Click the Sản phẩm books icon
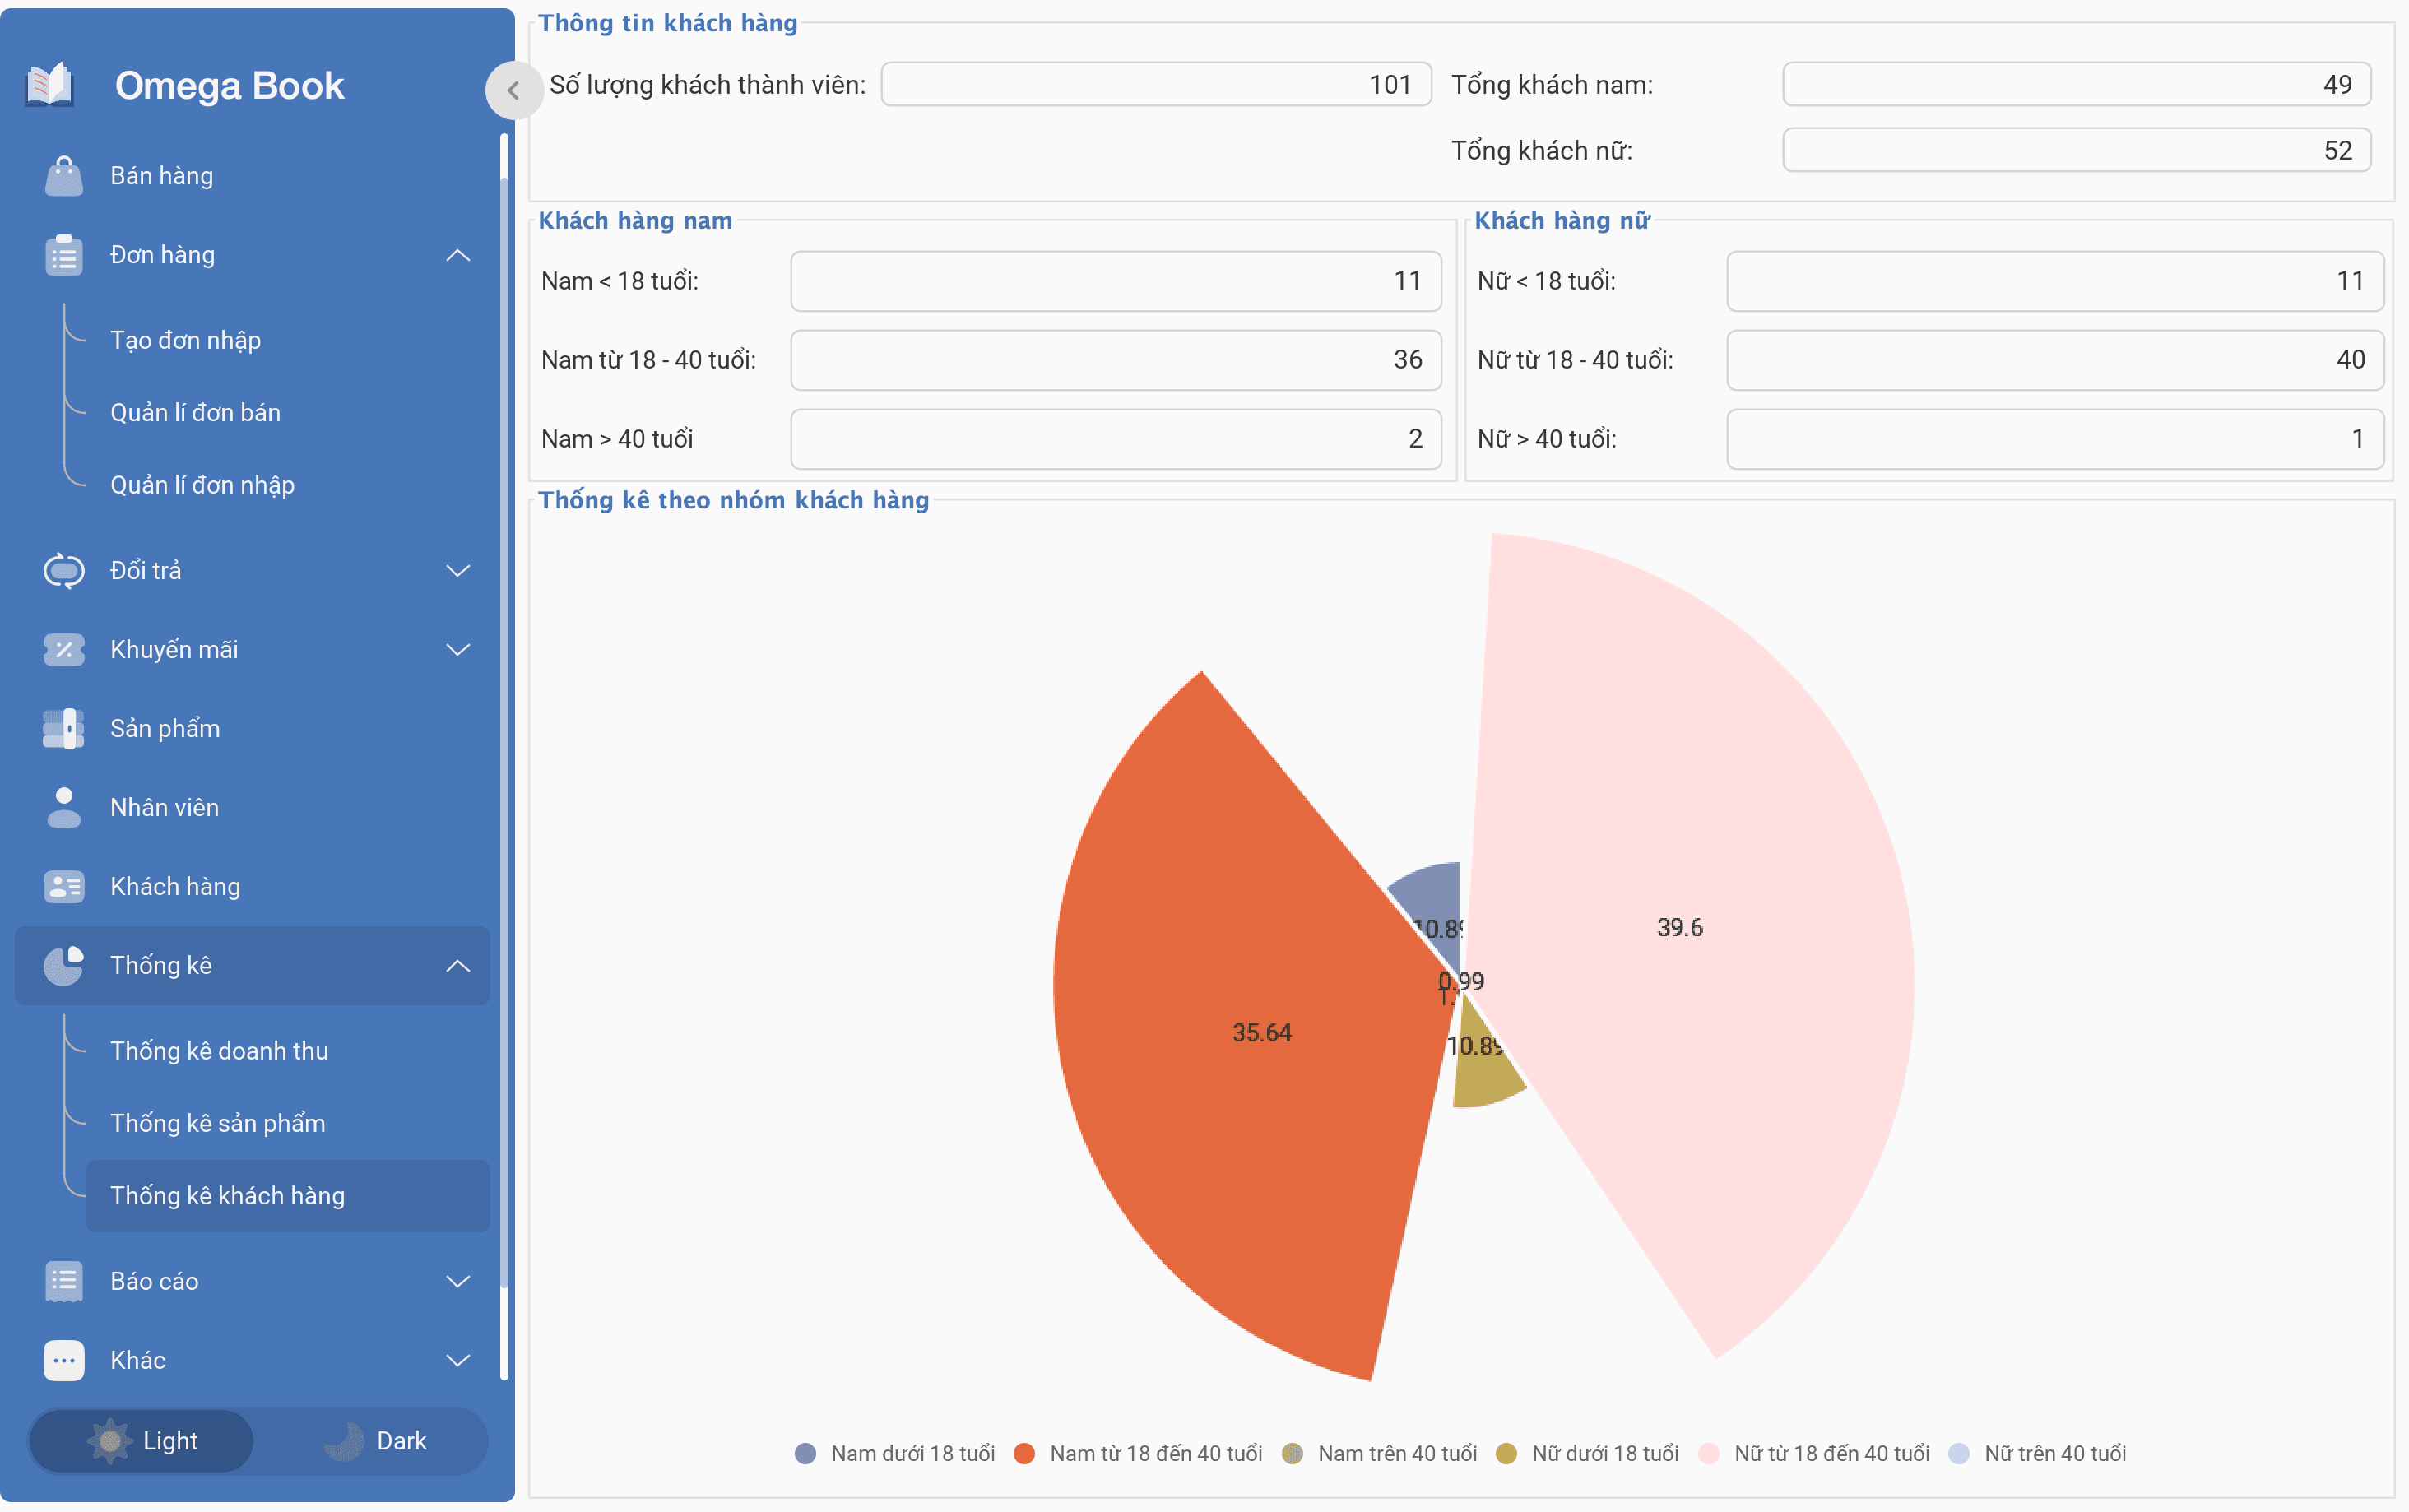The width and height of the screenshot is (2409, 1512). (64, 729)
